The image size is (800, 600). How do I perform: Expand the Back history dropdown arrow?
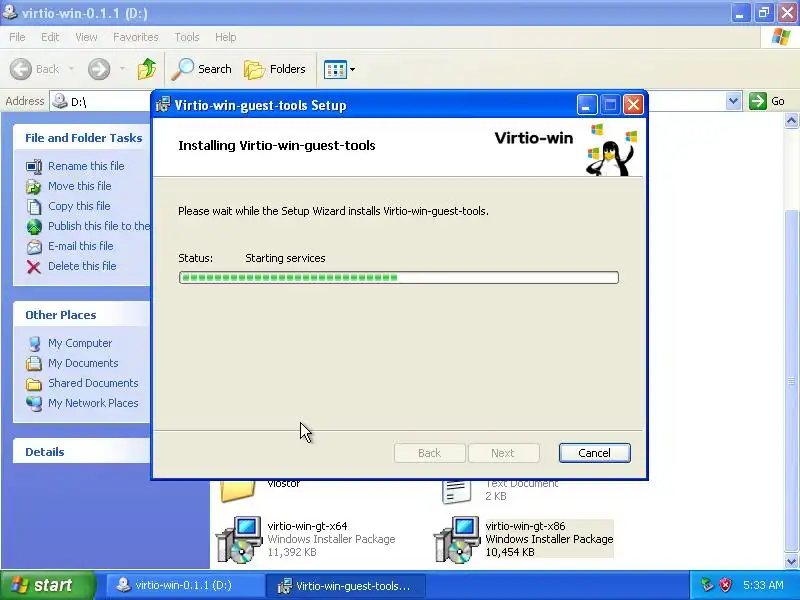71,69
